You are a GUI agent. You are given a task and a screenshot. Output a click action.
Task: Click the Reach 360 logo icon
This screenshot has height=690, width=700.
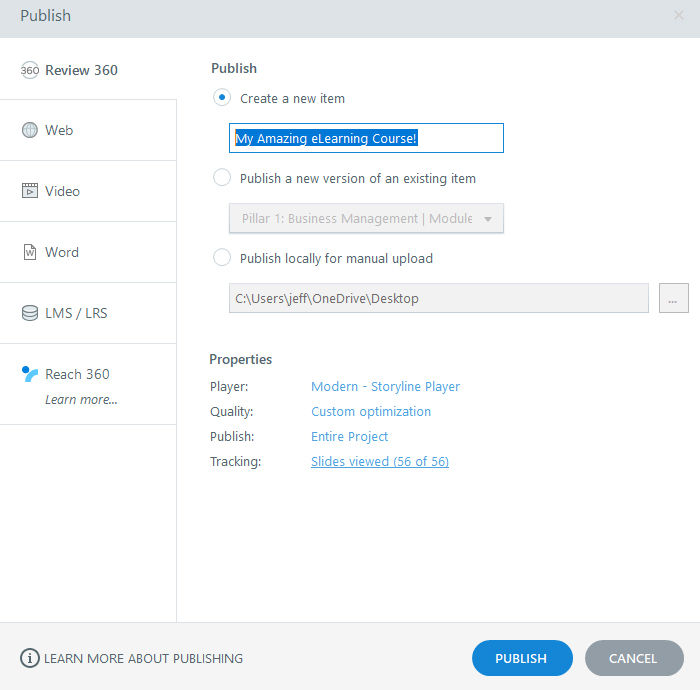click(30, 374)
